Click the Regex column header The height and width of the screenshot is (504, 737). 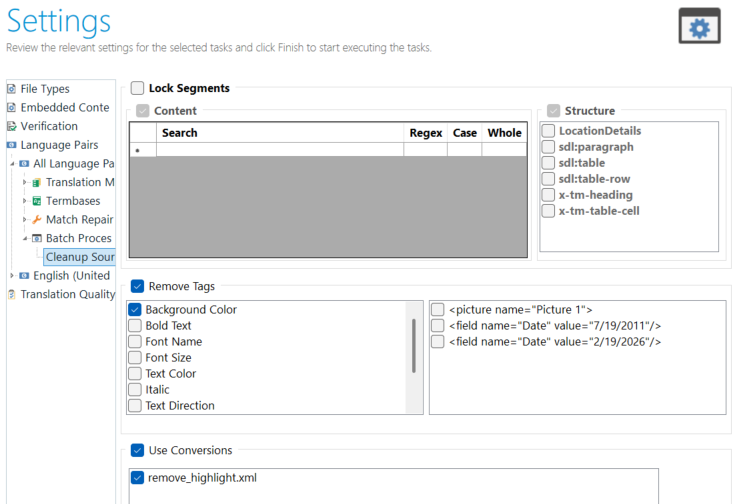[425, 133]
